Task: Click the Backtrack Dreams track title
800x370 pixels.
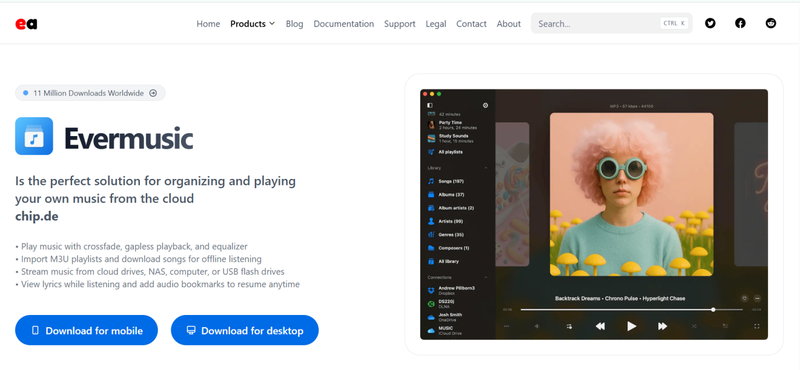Action: pos(620,298)
